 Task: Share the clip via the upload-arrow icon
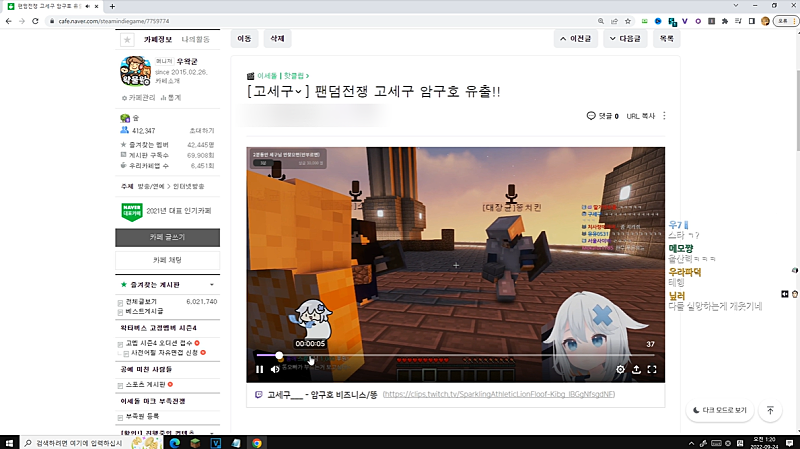(636, 369)
